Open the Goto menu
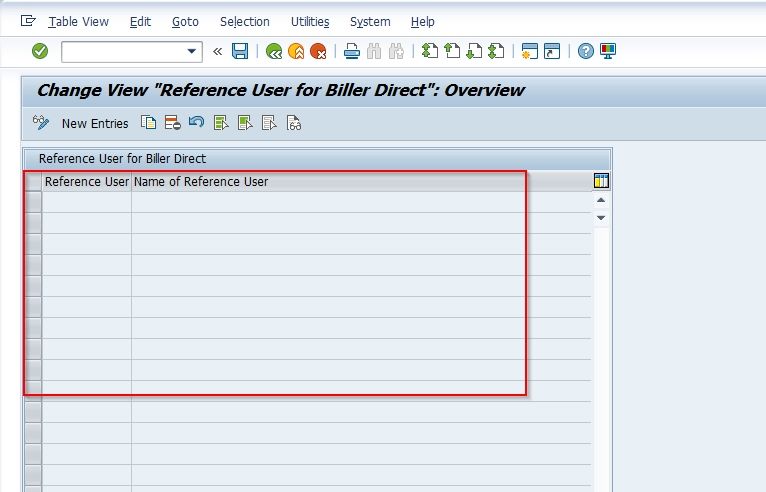 pos(185,21)
